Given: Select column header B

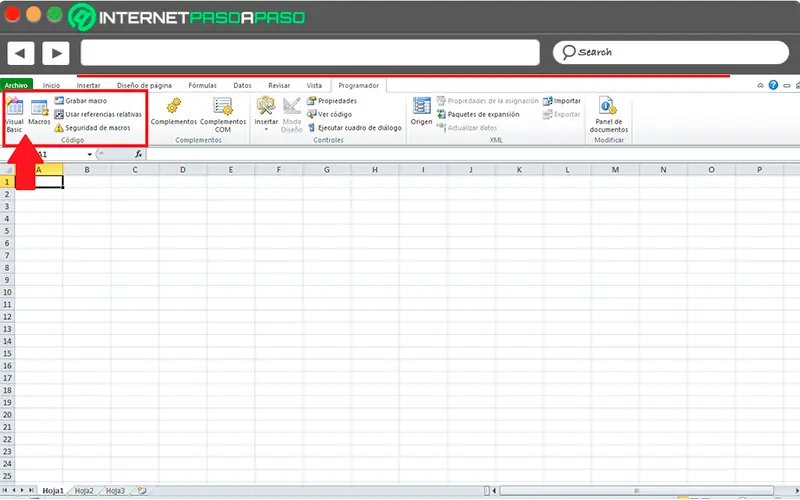Looking at the screenshot, I should (87, 169).
